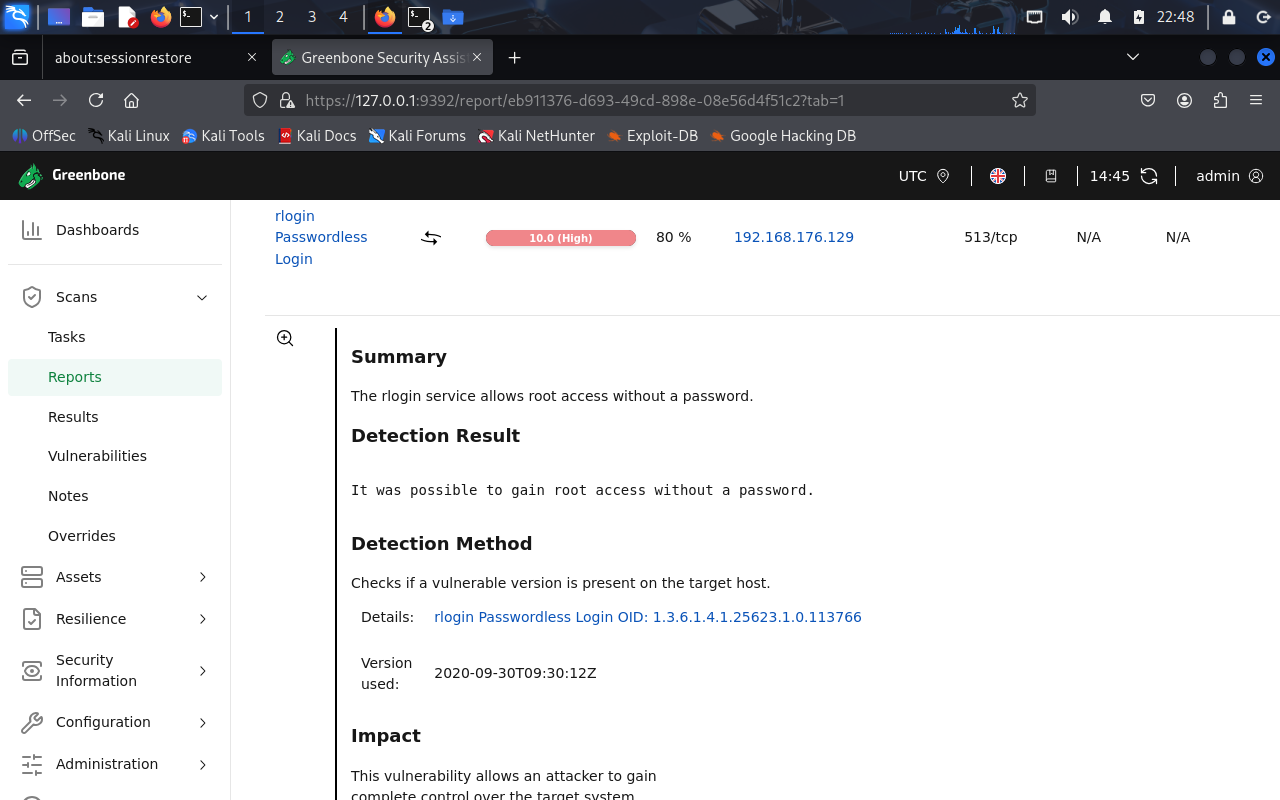This screenshot has width=1280, height=800.
Task: Collapse the Scans section chevron
Action: tap(201, 297)
